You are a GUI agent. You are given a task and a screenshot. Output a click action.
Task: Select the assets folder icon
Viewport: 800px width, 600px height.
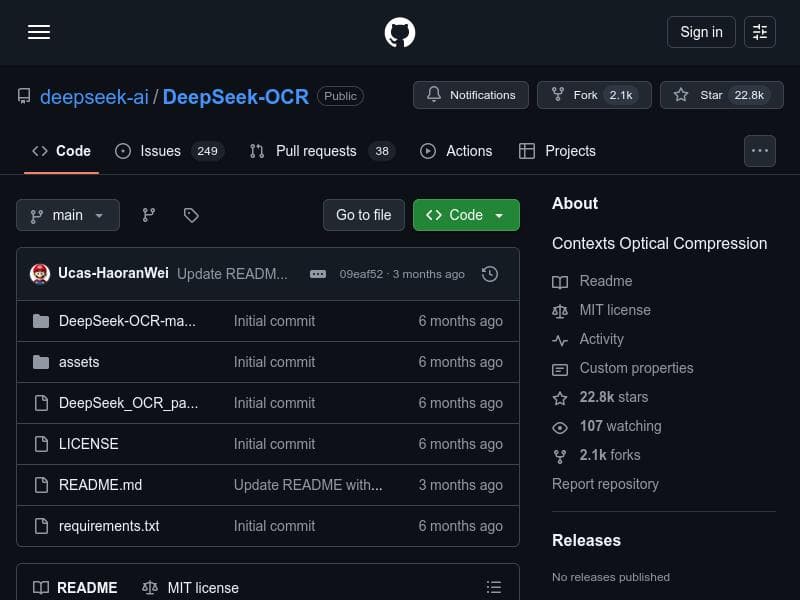(x=41, y=362)
